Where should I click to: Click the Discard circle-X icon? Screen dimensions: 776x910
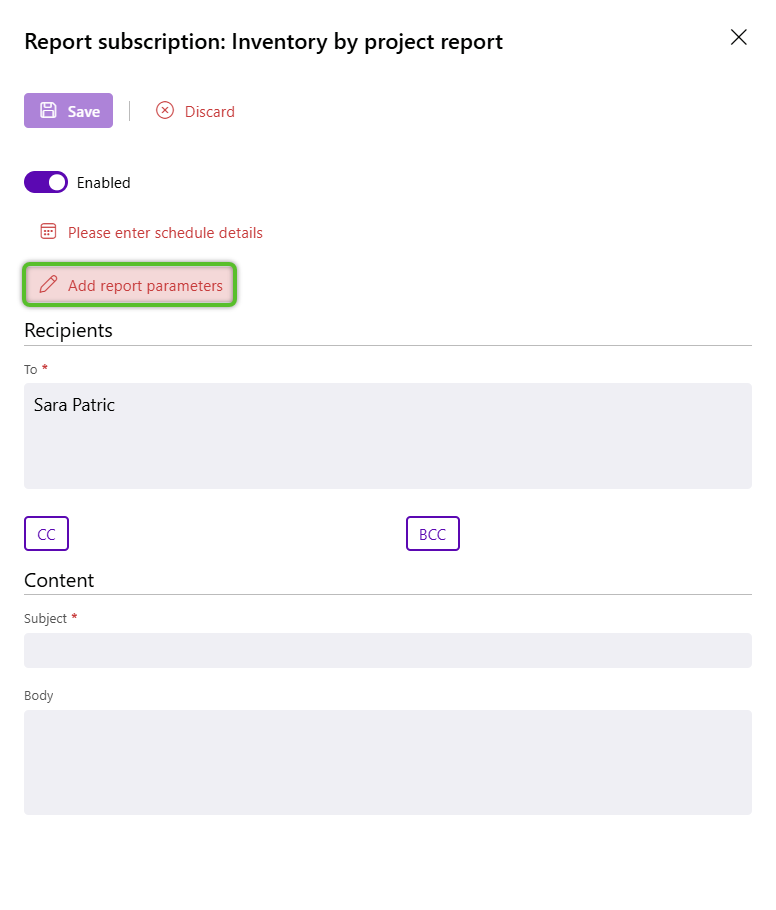(x=165, y=111)
